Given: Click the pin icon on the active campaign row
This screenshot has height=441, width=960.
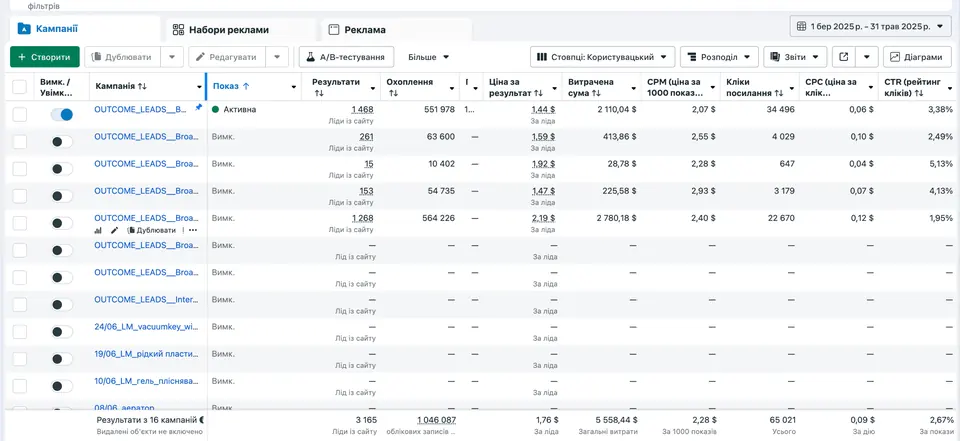Looking at the screenshot, I should click(198, 108).
